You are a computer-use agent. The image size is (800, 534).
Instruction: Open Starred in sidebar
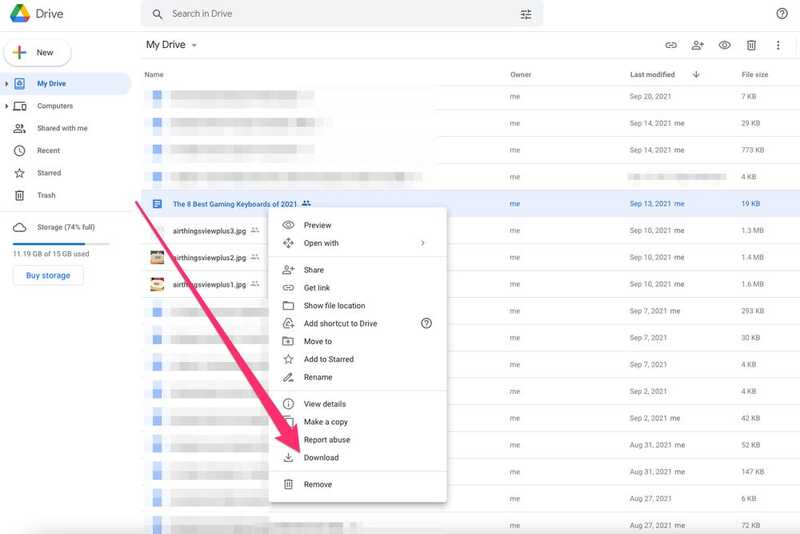[49, 173]
